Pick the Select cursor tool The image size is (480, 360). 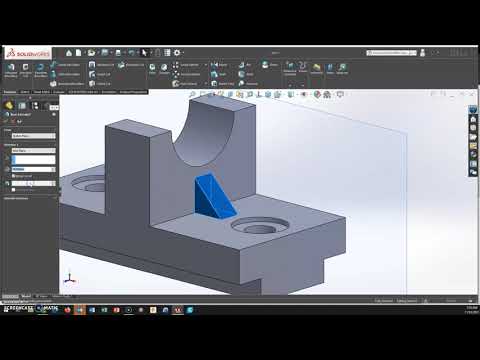click(144, 53)
